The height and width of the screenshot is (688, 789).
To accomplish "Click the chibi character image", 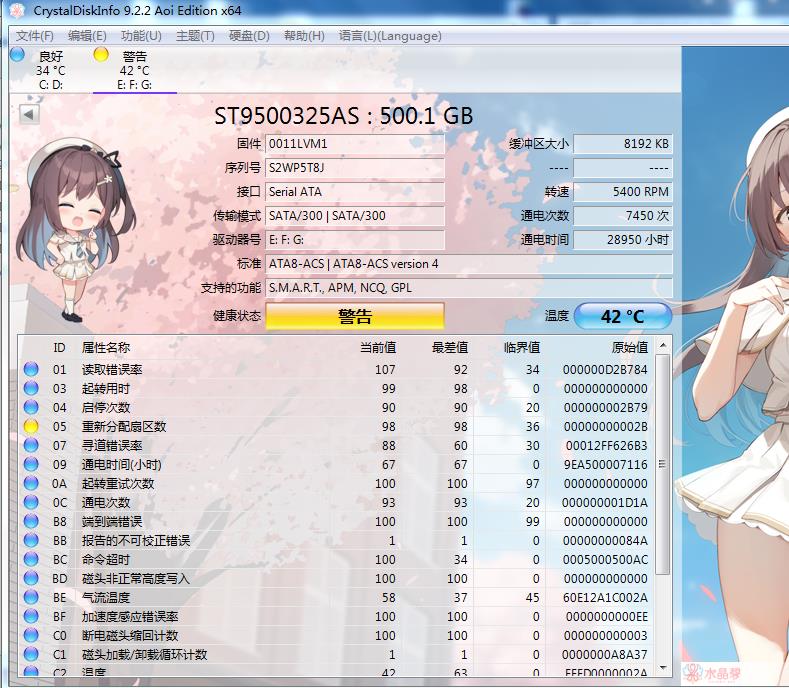I will coord(74,230).
